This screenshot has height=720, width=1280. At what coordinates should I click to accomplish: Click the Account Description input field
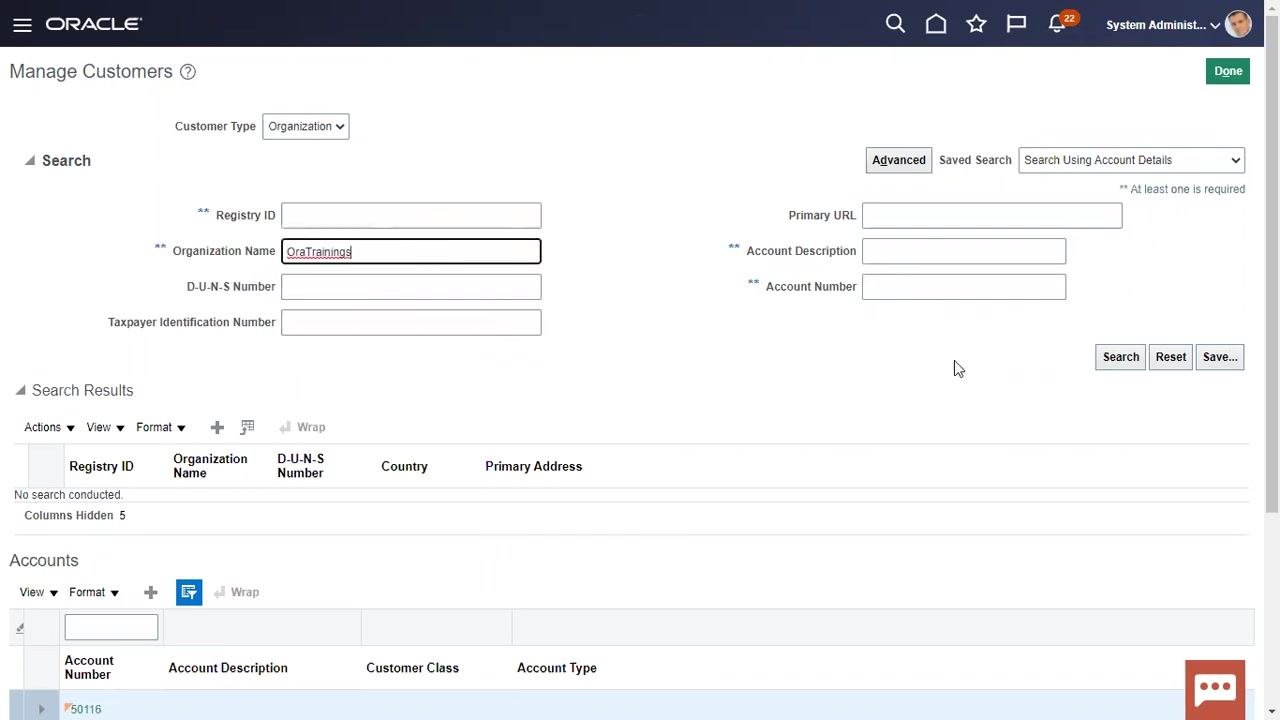point(964,251)
